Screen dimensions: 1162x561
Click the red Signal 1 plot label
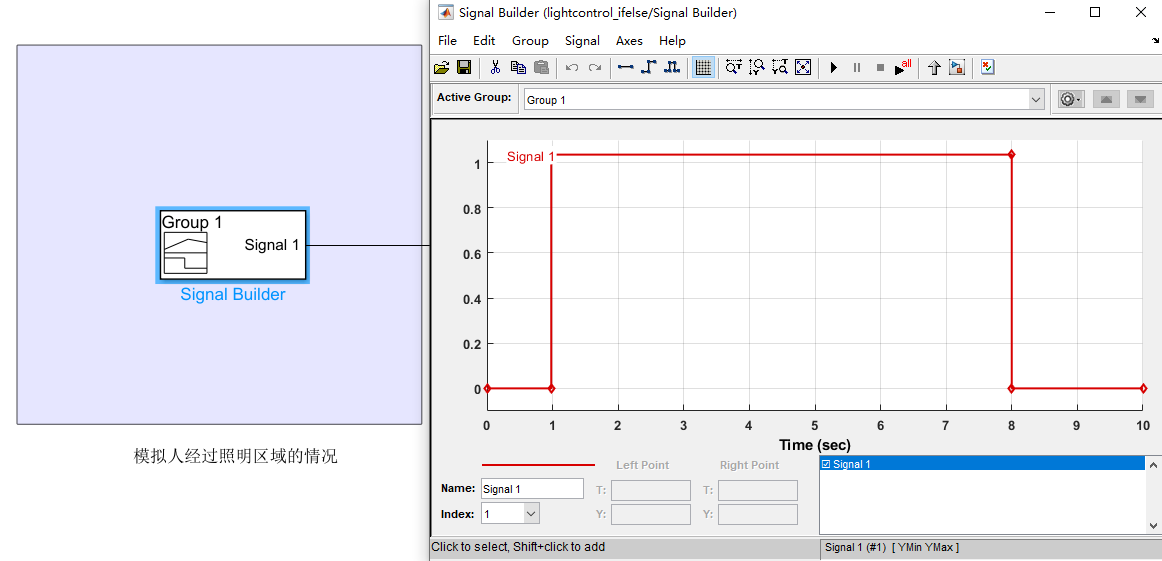coord(530,156)
